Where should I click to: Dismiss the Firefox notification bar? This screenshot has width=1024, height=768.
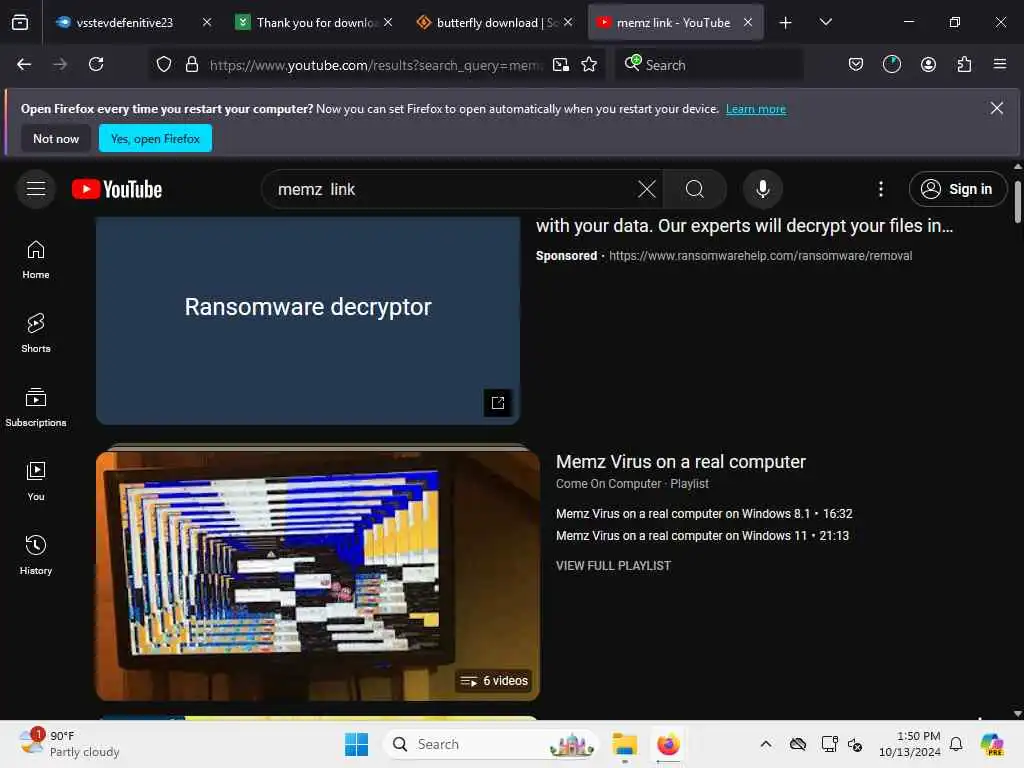click(x=996, y=108)
